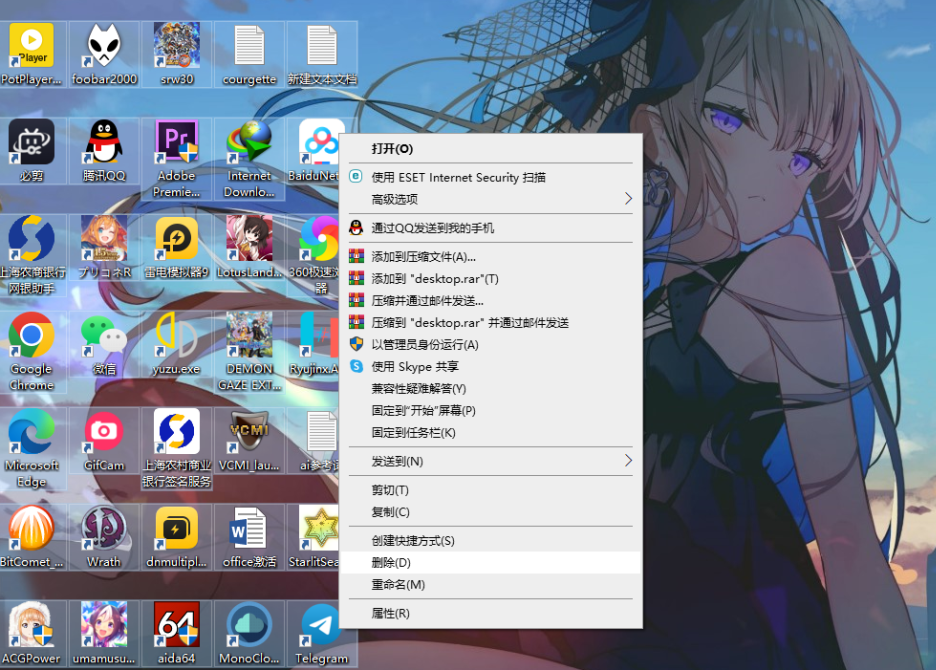Select the MonoCloud shortcut icon
Viewport: 936px width, 670px height.
pos(250,634)
